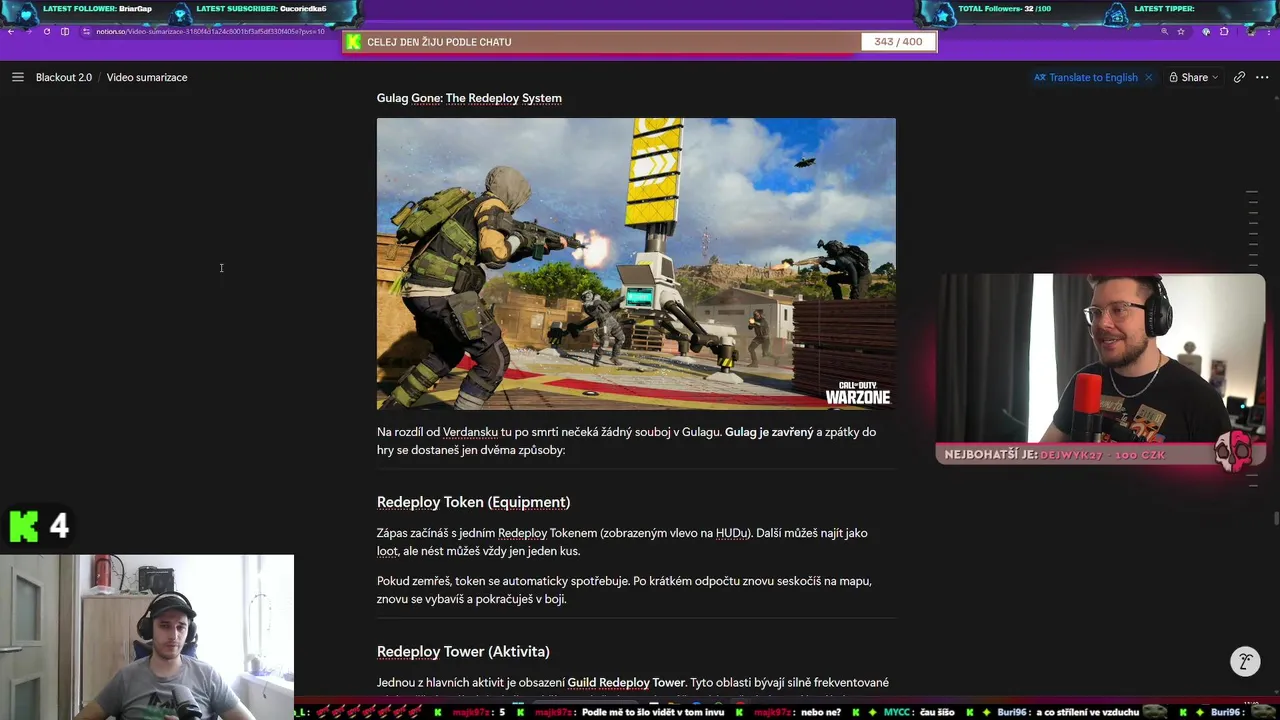1280x720 pixels.
Task: Click chat ticker message čau šišo
Action: (935, 712)
